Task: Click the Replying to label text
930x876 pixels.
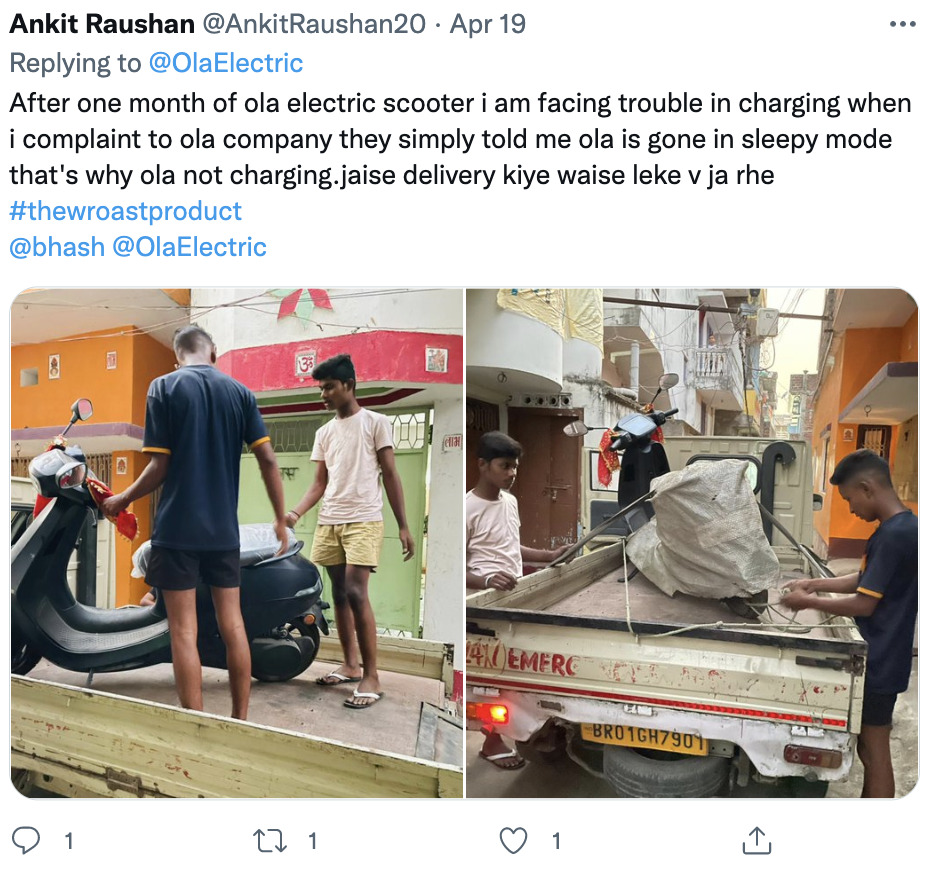Action: 75,63
